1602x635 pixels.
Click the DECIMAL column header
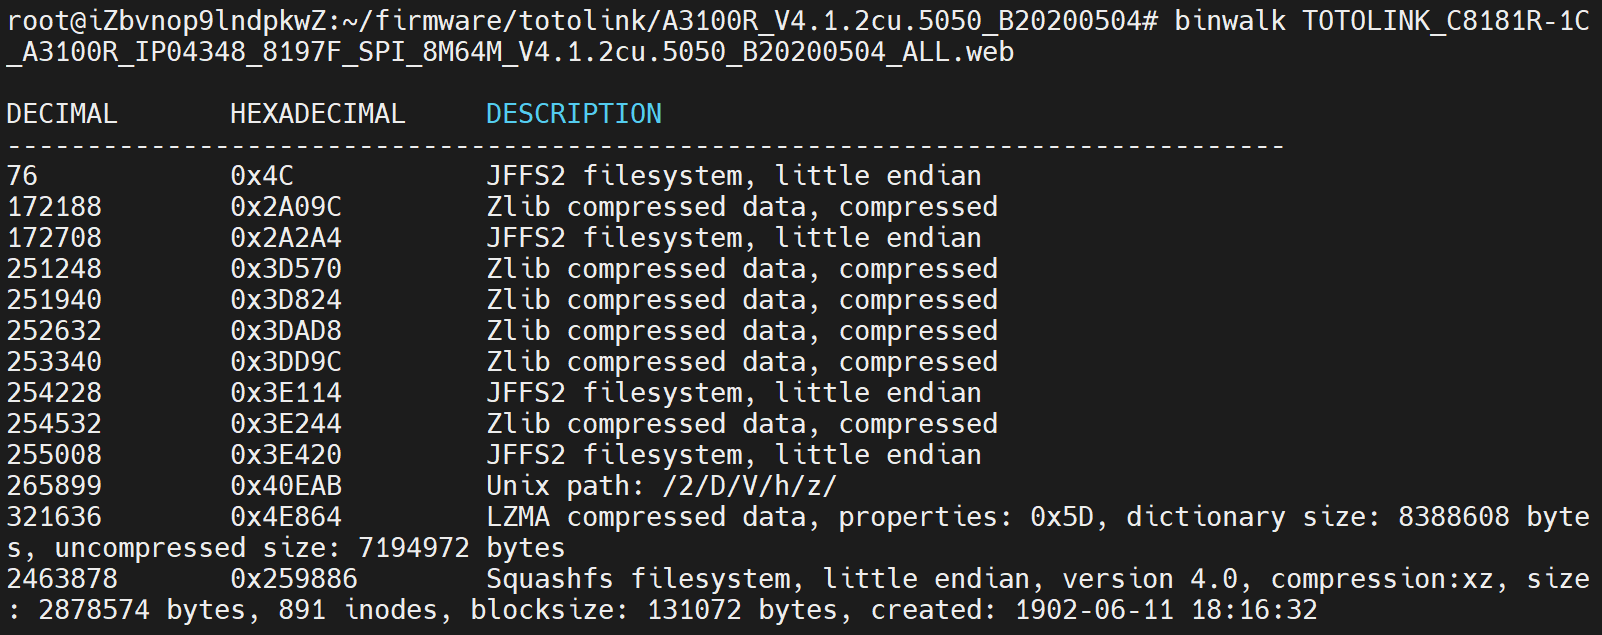click(62, 114)
